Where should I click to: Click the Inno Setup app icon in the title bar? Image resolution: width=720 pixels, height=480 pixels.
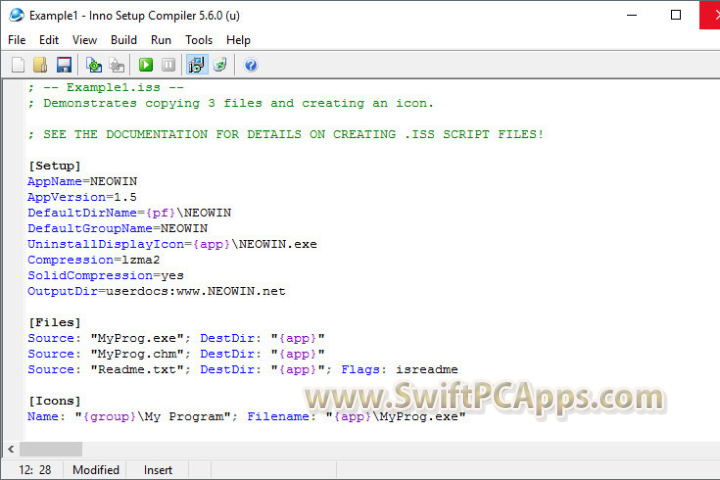click(x=17, y=15)
